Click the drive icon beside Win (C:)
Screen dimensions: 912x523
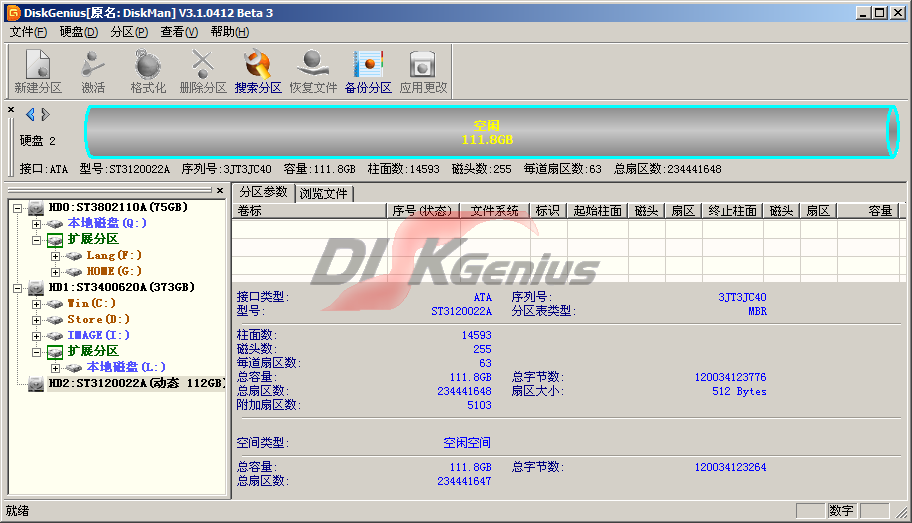55,304
